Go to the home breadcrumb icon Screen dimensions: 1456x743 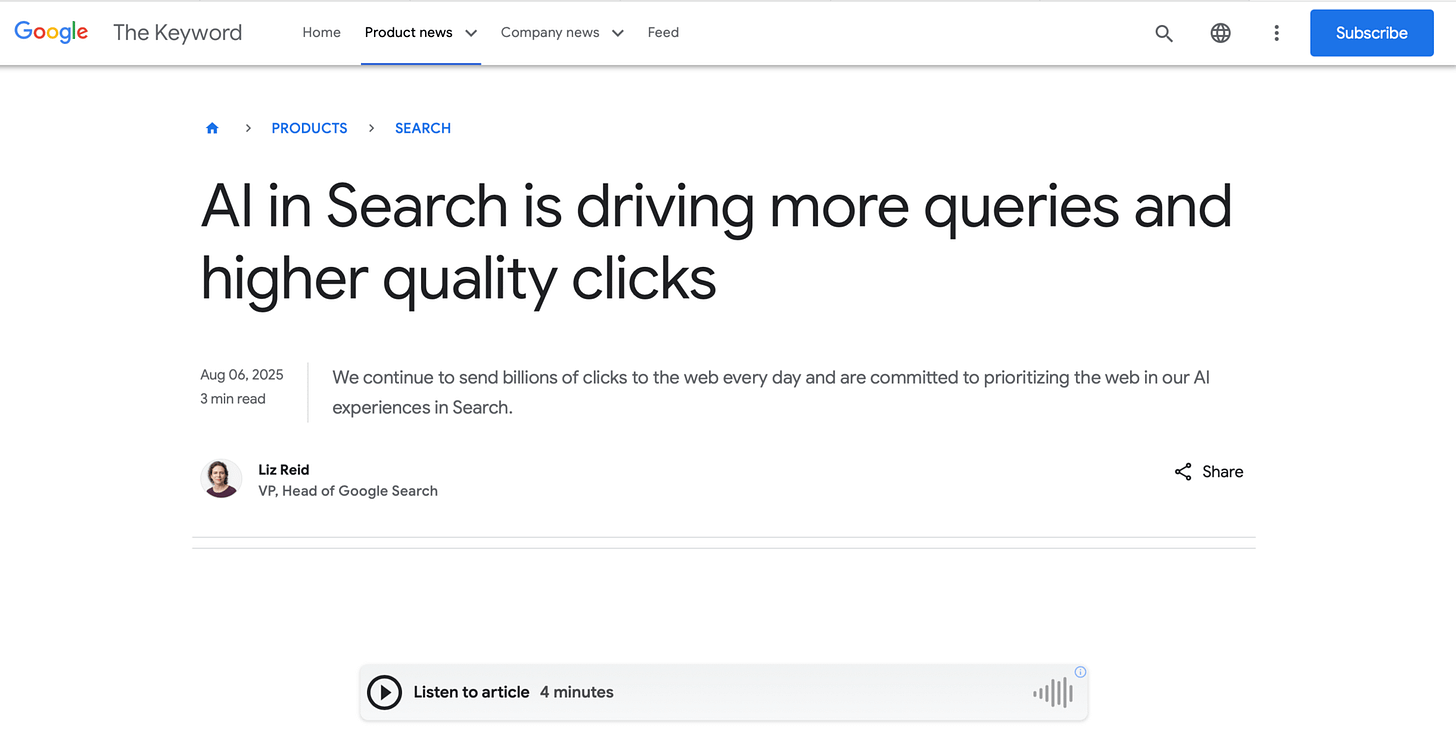212,128
